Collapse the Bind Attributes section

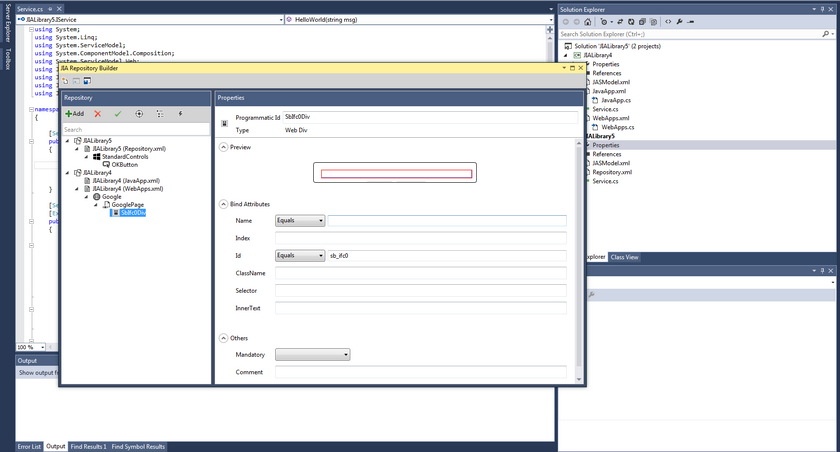point(223,204)
